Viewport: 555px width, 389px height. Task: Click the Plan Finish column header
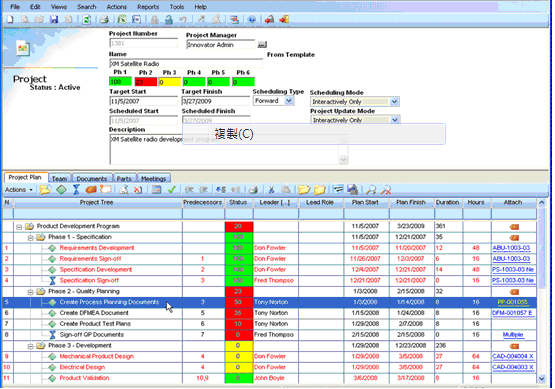coord(411,202)
